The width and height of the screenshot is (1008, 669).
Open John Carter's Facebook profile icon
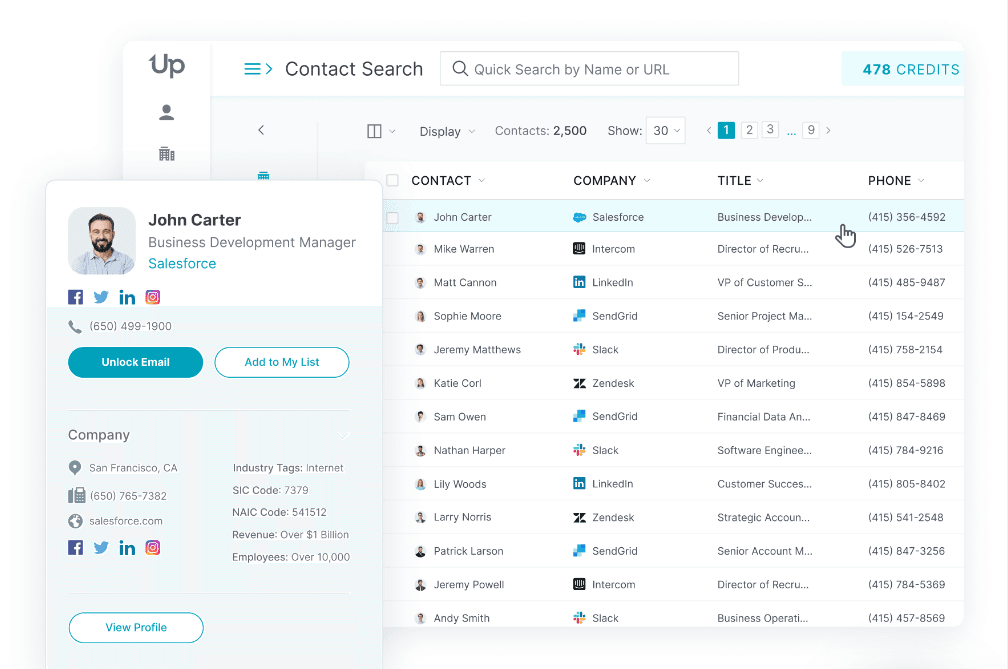tap(76, 297)
